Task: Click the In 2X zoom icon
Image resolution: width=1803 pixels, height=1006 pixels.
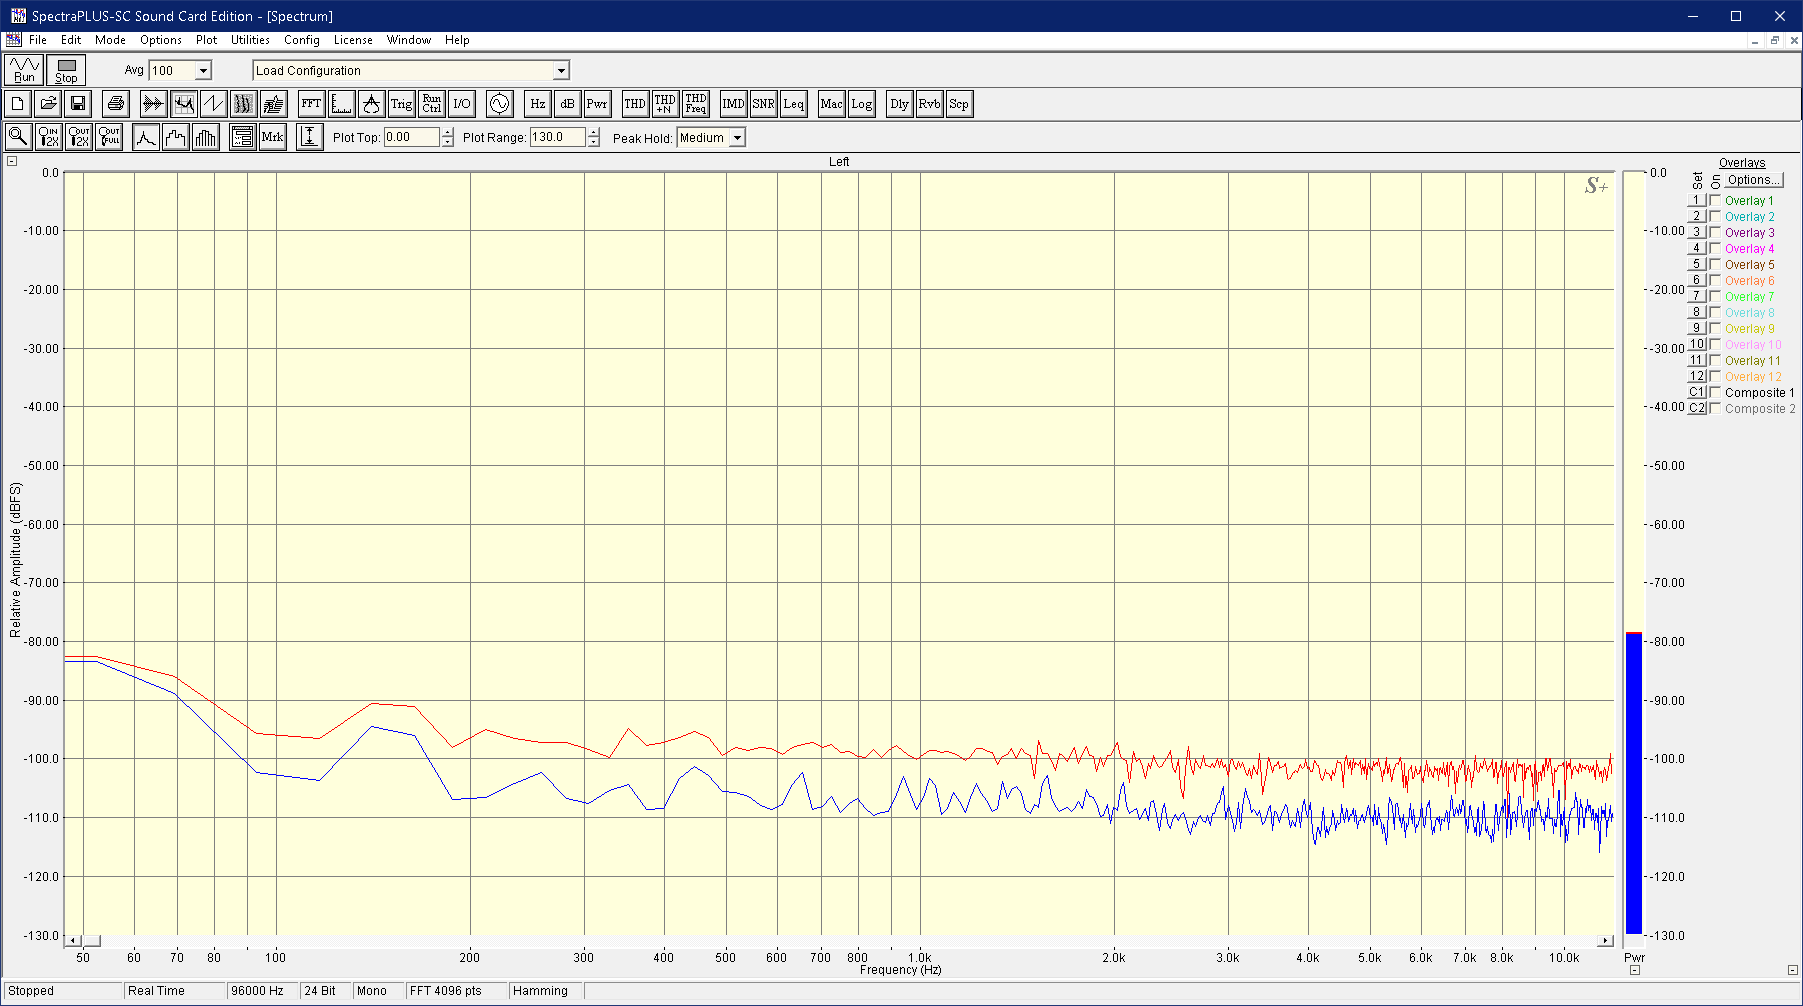Action: pos(48,137)
